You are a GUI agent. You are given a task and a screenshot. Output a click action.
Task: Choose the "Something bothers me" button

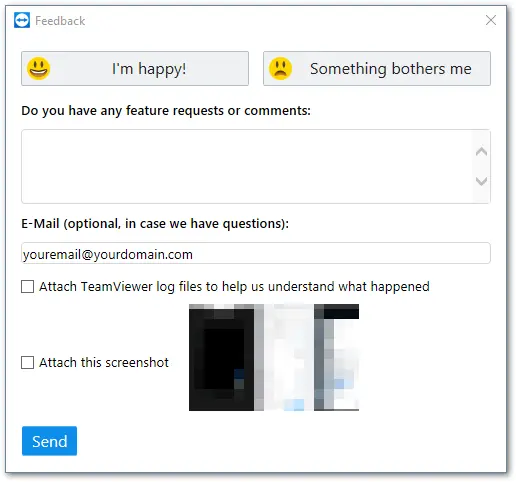(377, 68)
